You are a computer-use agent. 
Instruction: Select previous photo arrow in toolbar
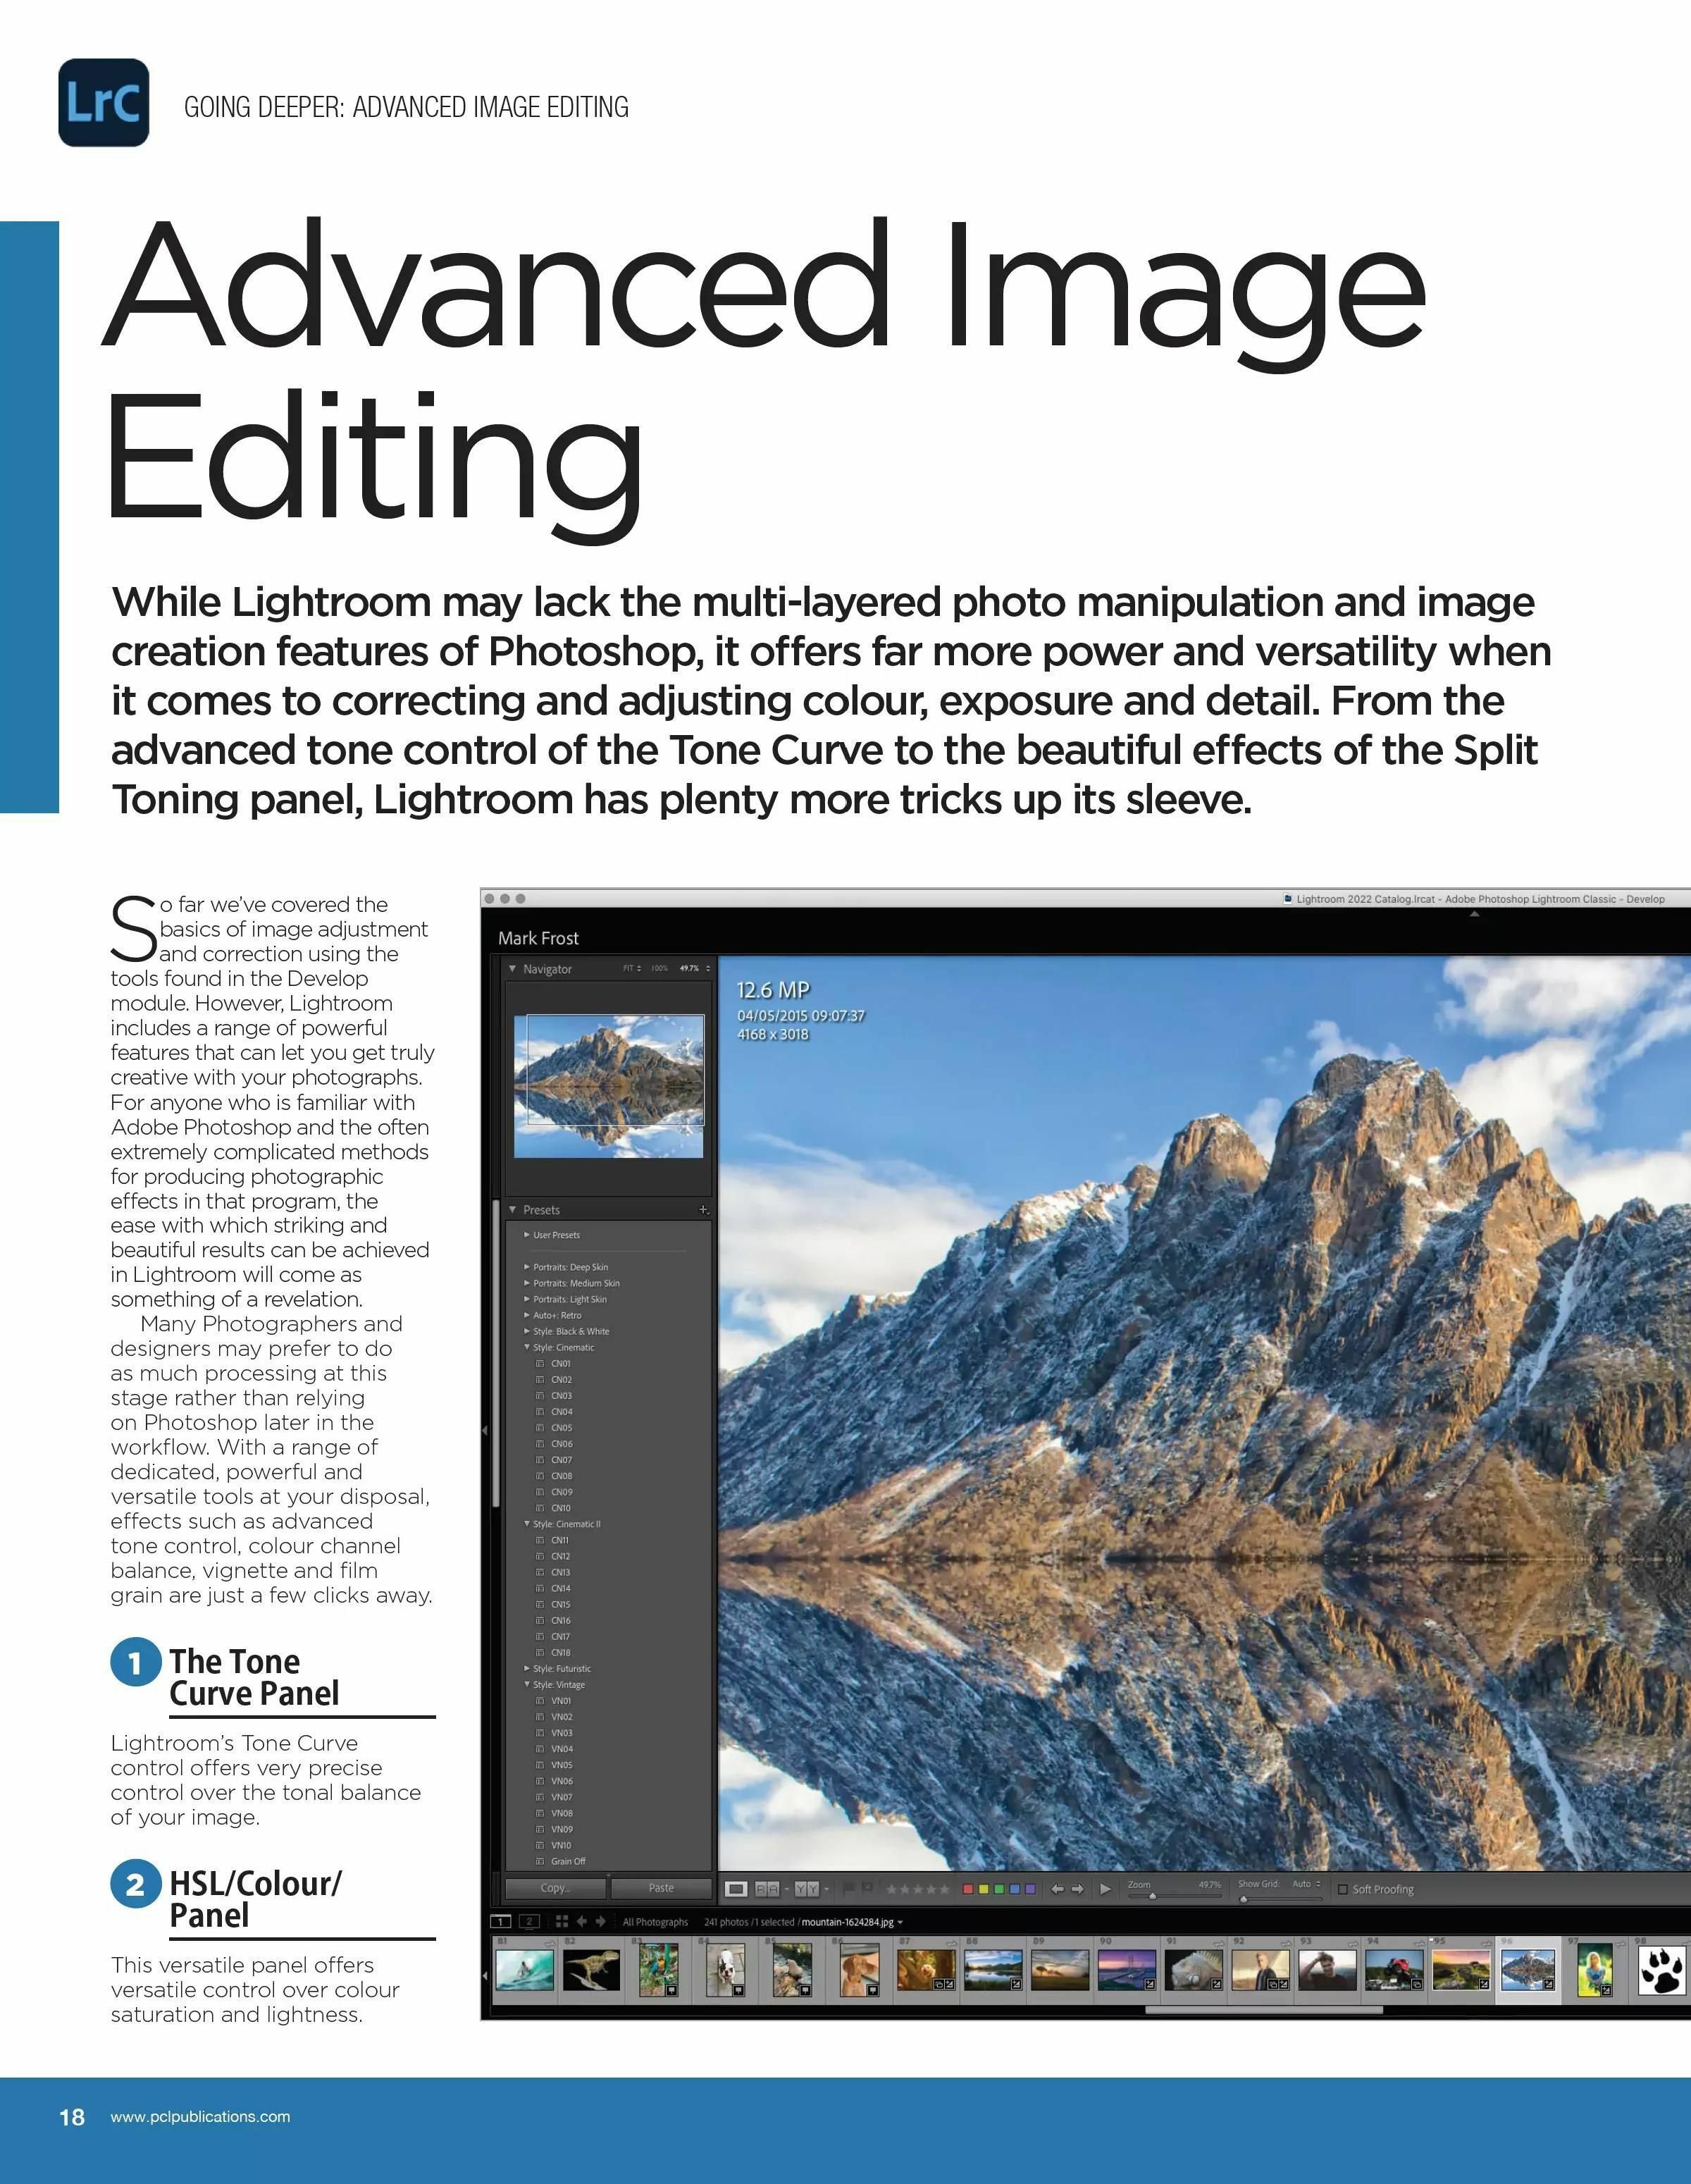pos(1057,1889)
